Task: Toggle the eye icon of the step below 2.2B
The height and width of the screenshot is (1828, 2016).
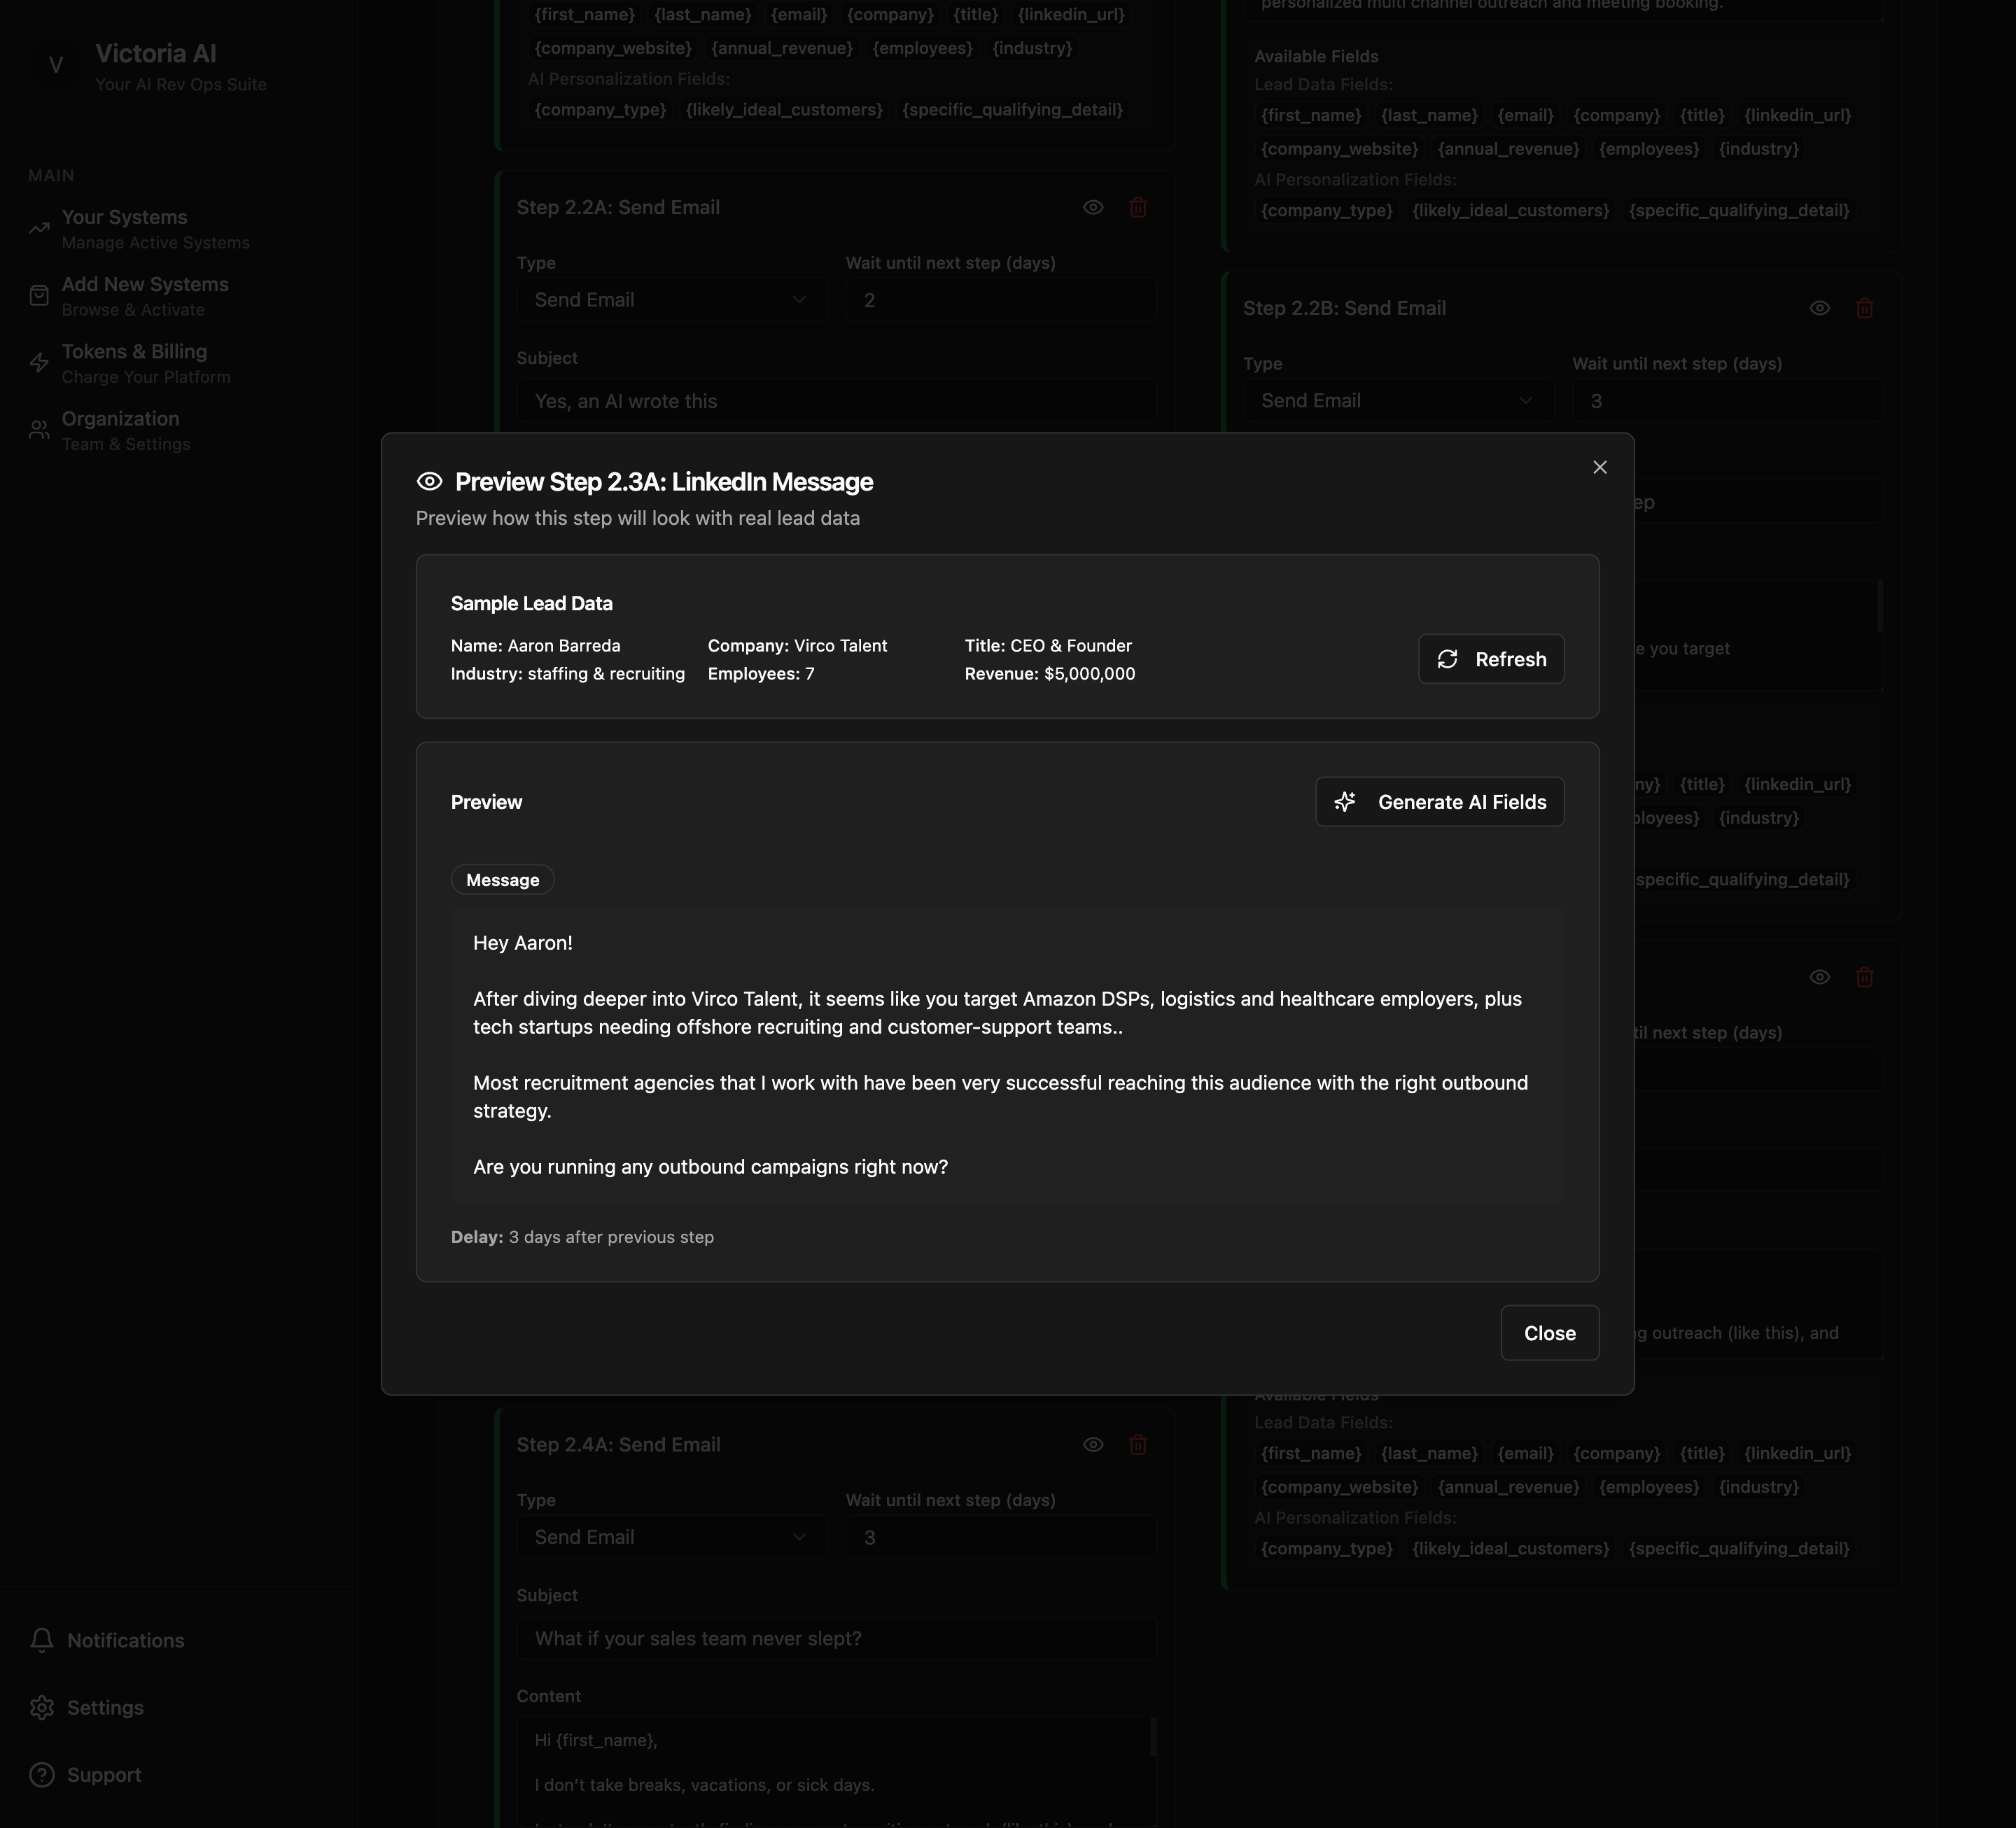Action: [1819, 977]
